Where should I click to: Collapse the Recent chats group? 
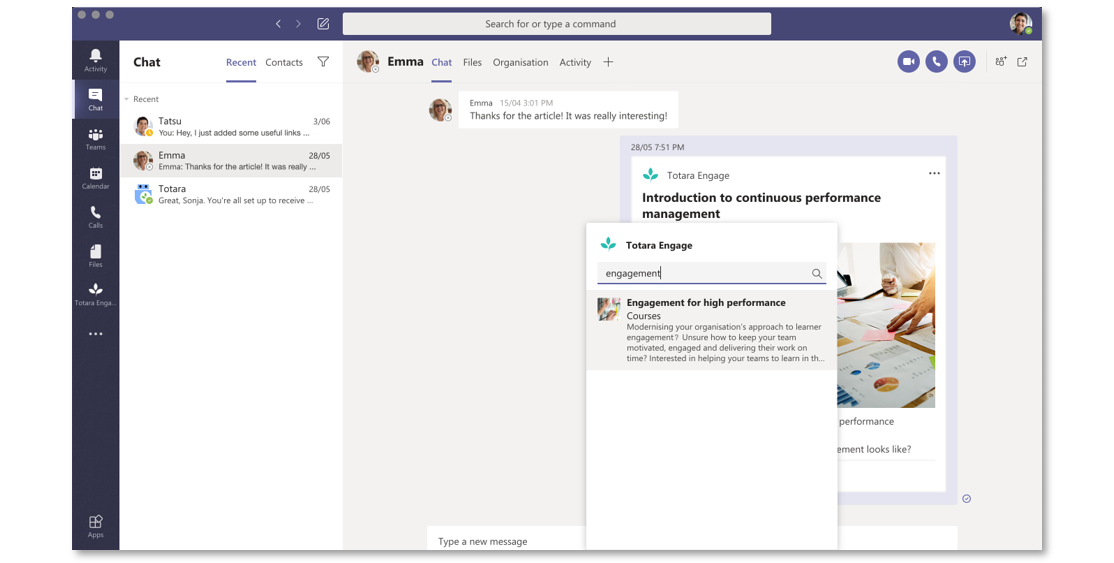tap(126, 99)
